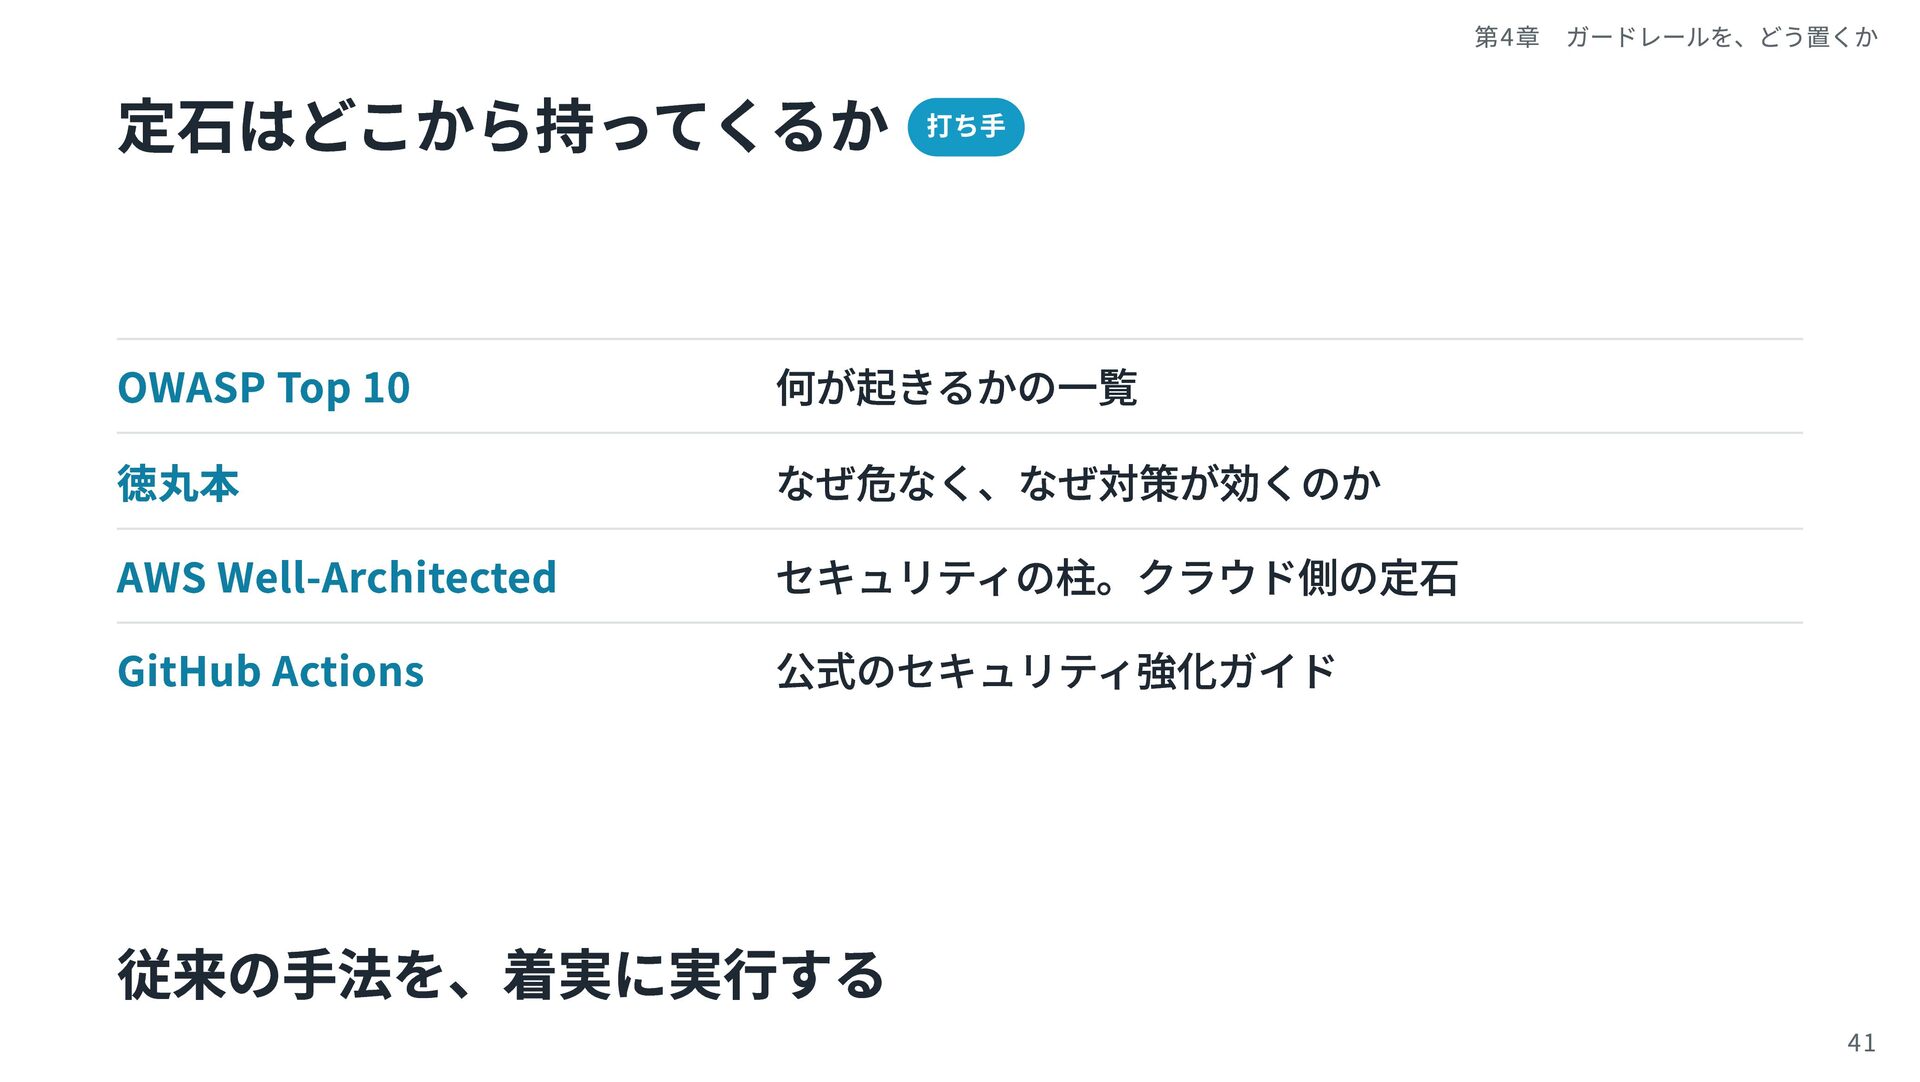Click the page number 41
1920x1082 pixels.
click(1861, 1043)
